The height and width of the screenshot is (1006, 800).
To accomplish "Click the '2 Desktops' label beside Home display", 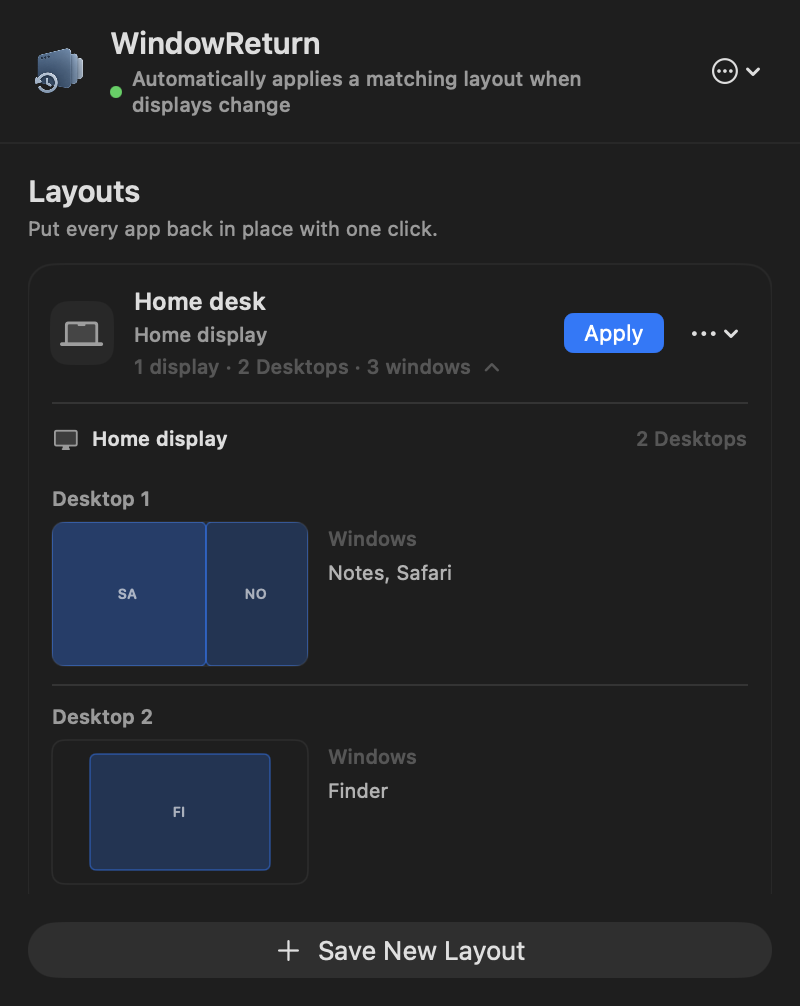I will tap(691, 439).
